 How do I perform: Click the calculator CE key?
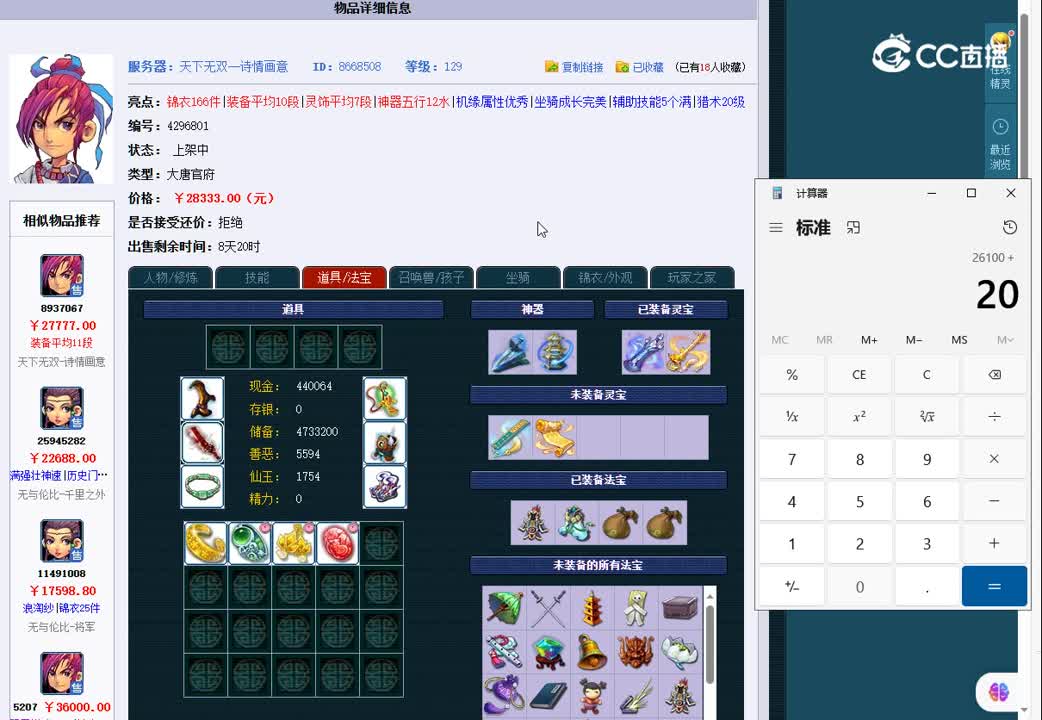pos(859,375)
